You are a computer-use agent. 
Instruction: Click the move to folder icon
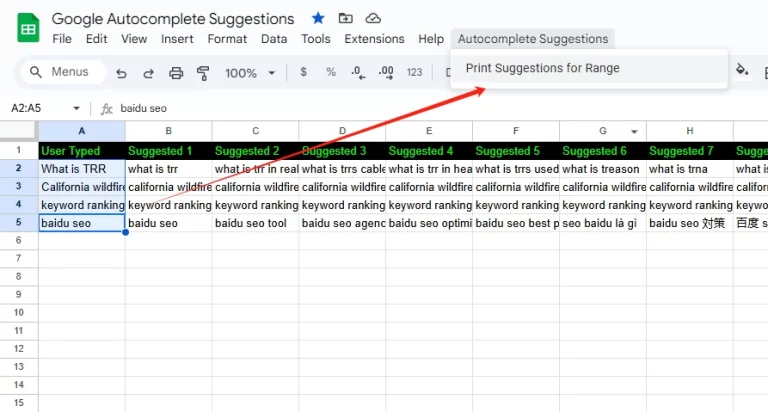tap(345, 19)
